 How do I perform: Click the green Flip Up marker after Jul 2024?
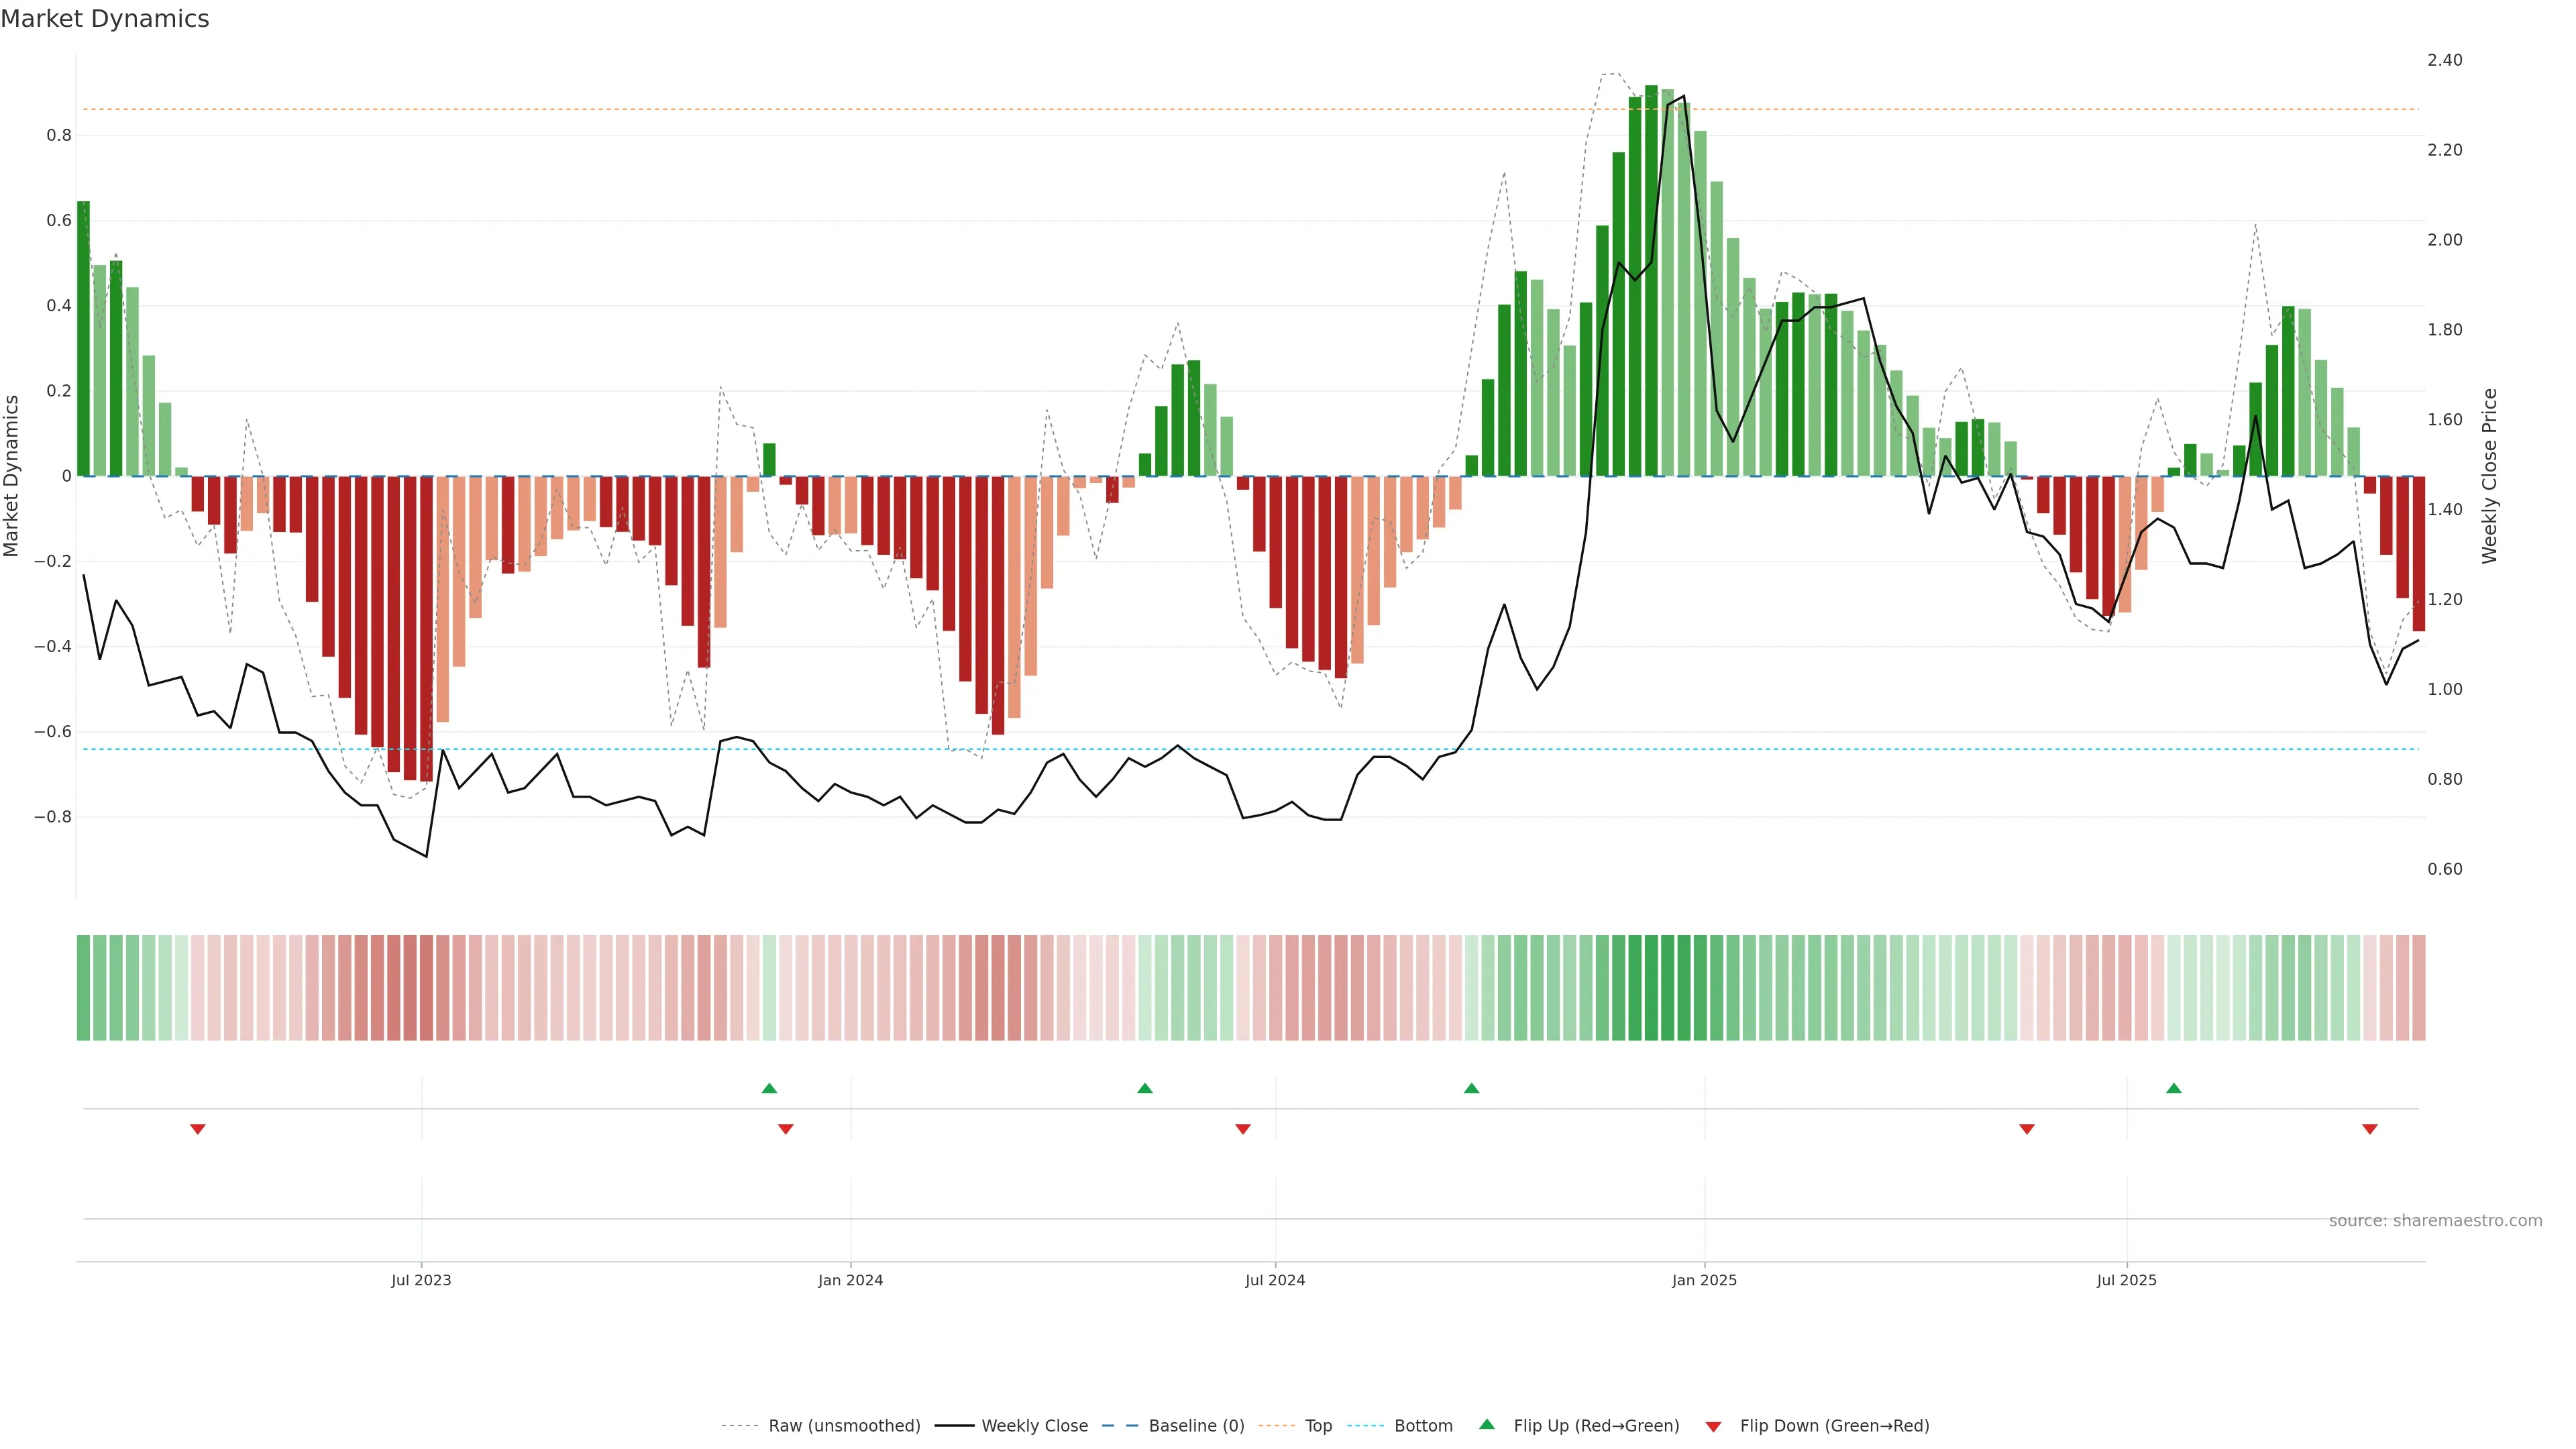pyautogui.click(x=1471, y=1088)
